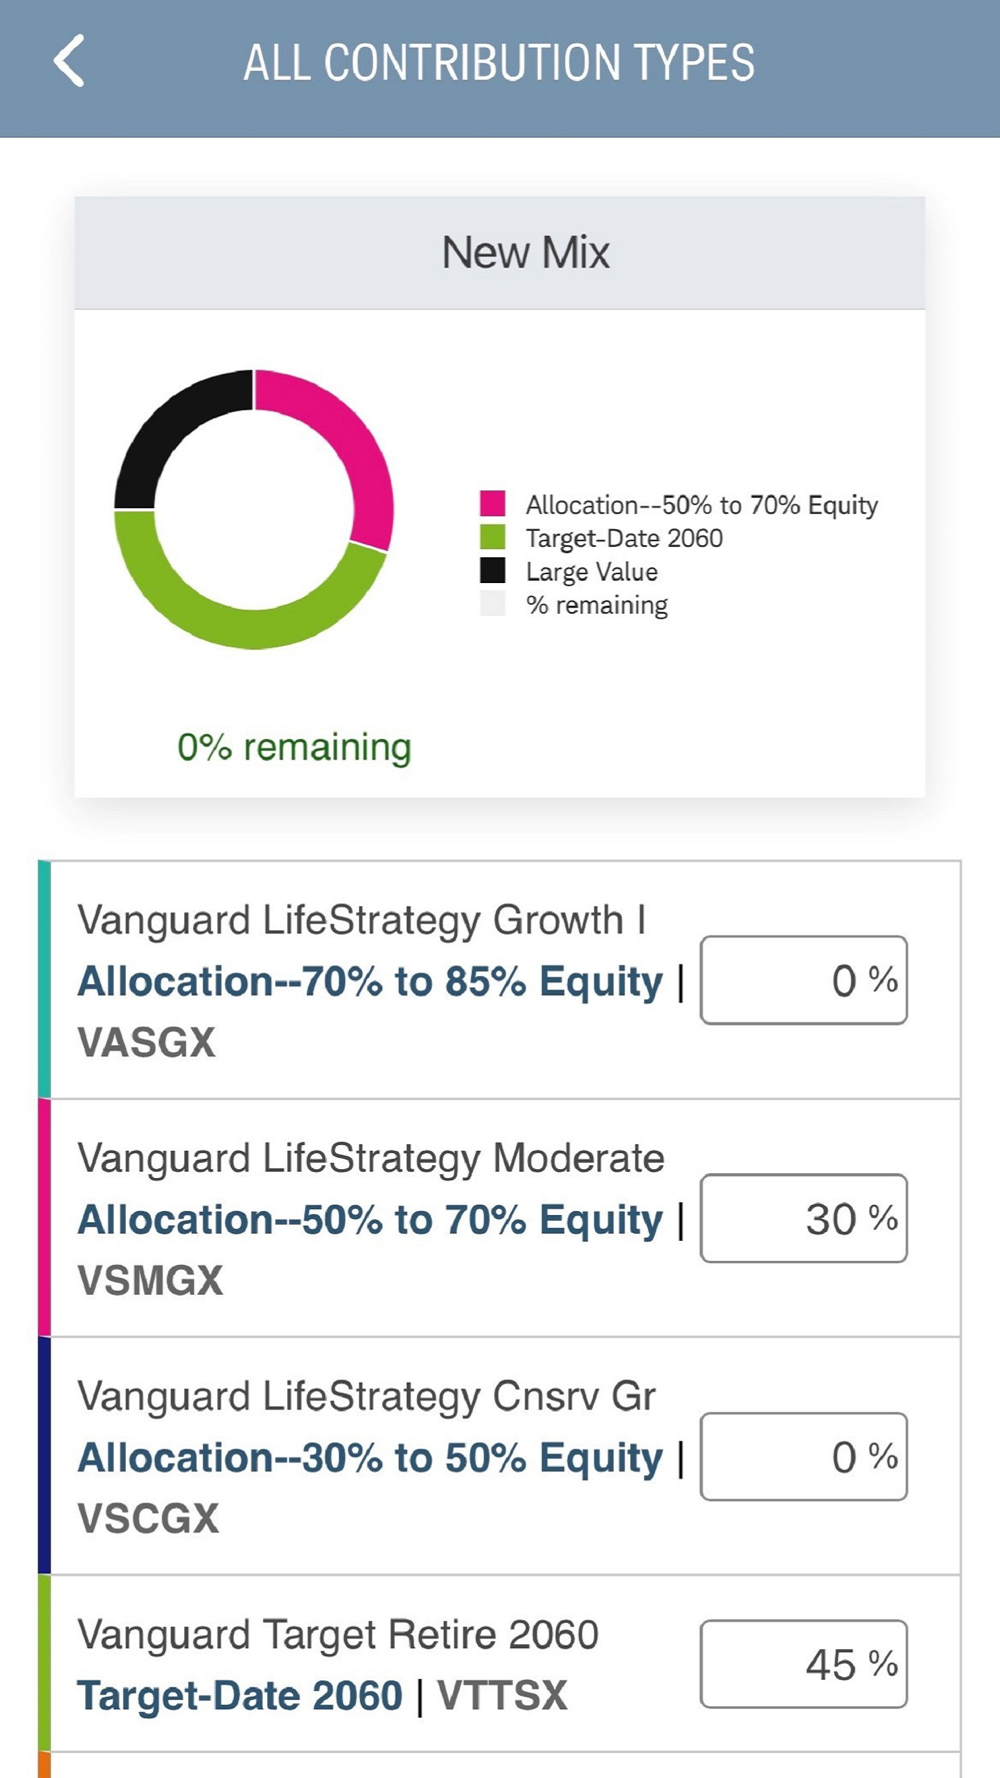Viewport: 1000px width, 1778px height.
Task: Select the Vanguard Target Retire 2060 fund name
Action: coord(338,1635)
